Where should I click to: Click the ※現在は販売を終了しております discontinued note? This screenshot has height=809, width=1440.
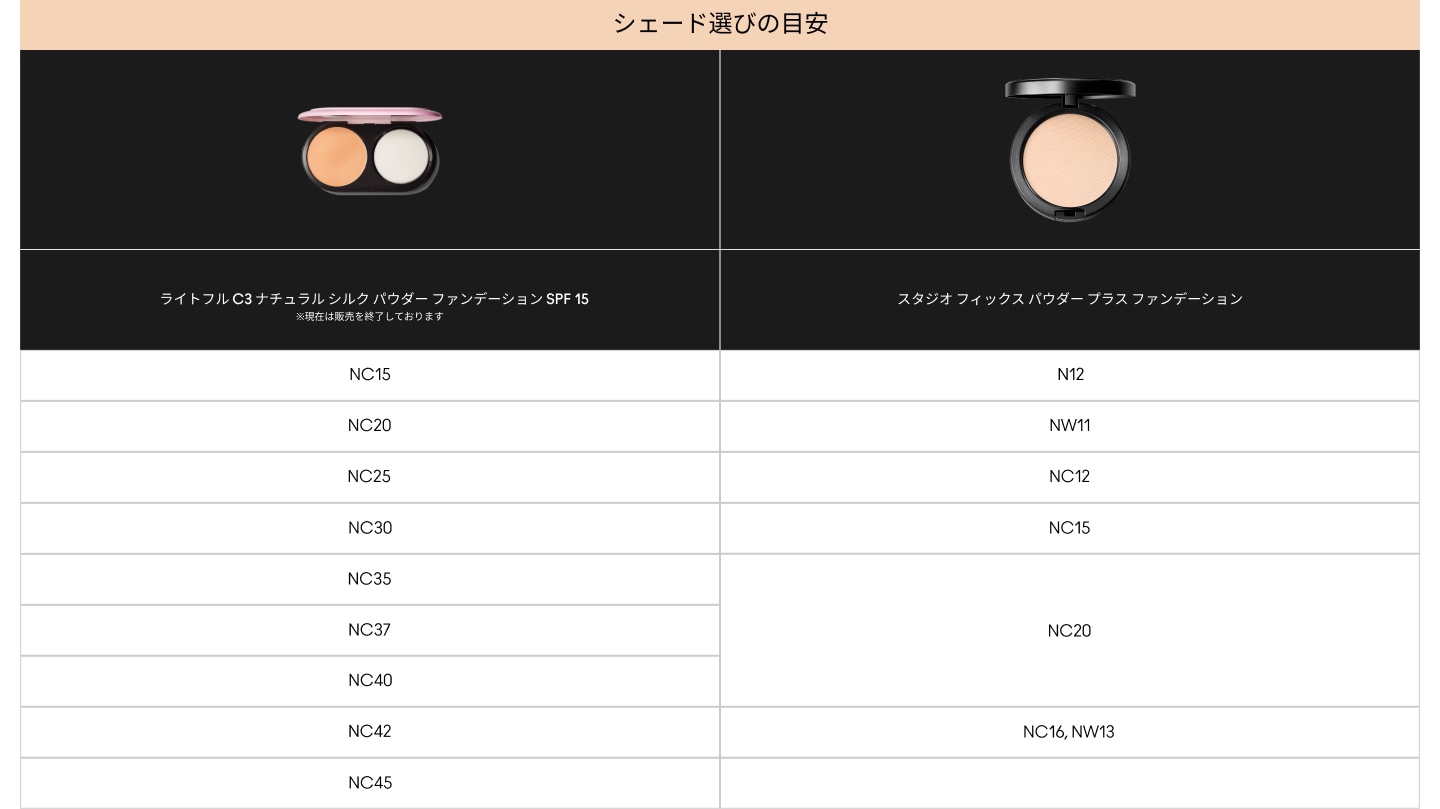click(369, 316)
